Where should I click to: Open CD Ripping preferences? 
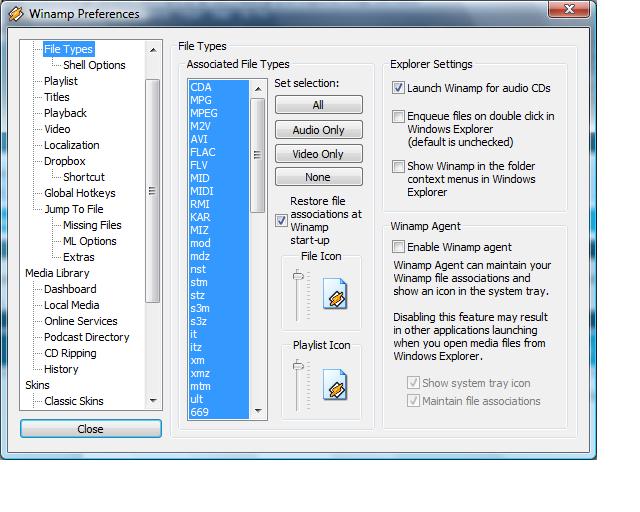pos(70,353)
